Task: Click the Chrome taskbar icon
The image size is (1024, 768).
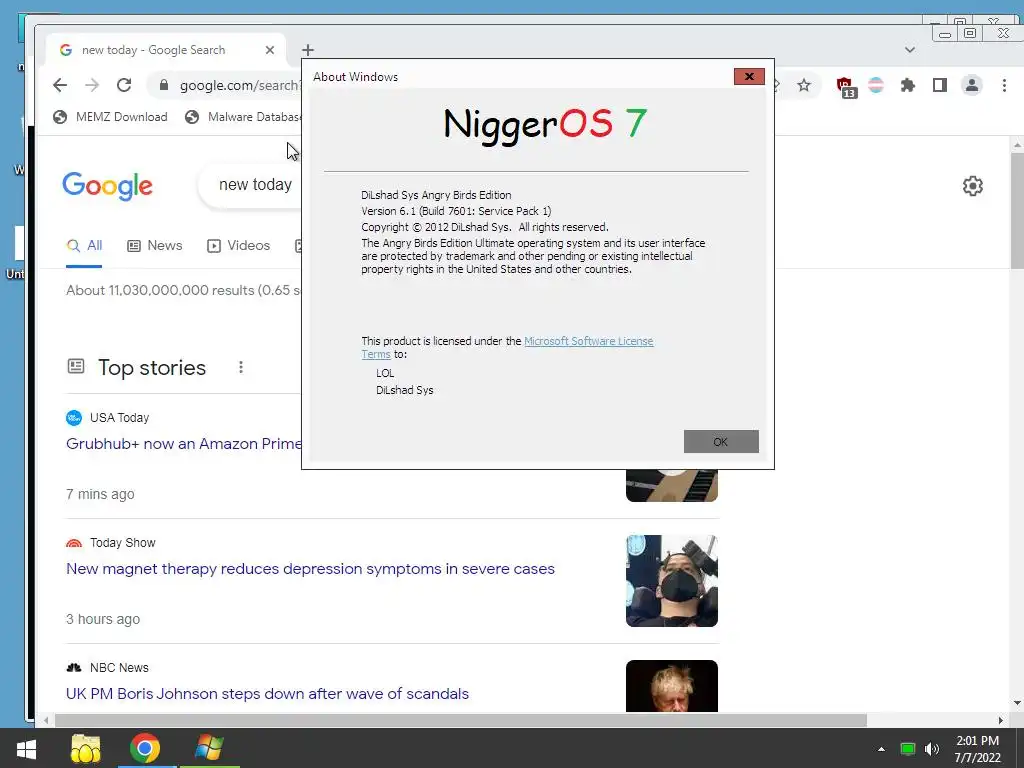Action: pos(146,748)
